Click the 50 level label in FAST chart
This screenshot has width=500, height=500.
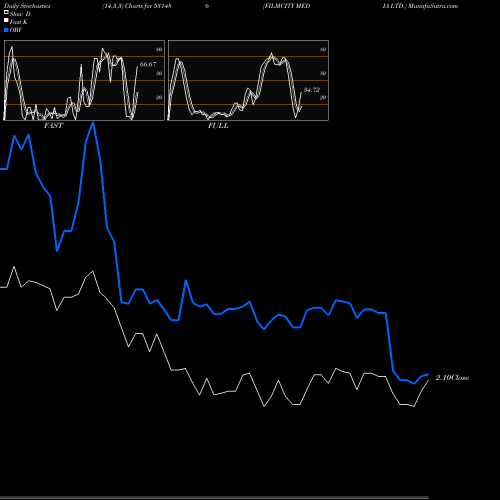(x=159, y=73)
